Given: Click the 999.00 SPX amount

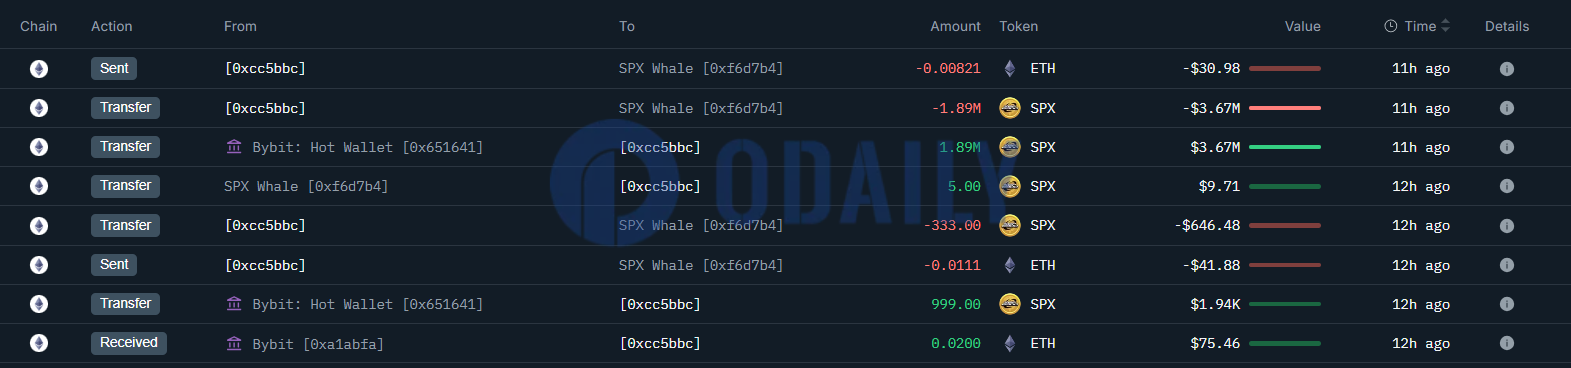Looking at the screenshot, I should point(956,304).
